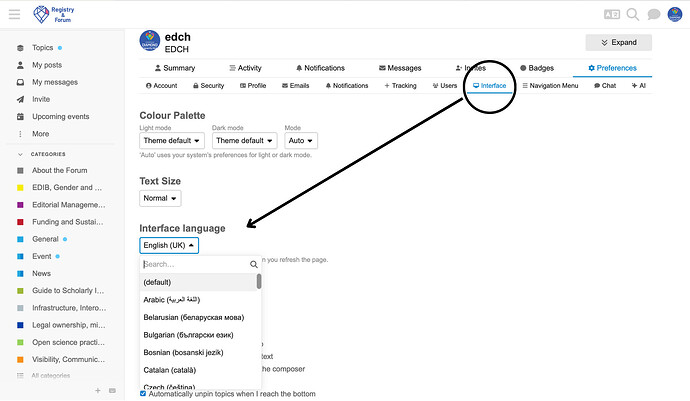Open All categories link
Image resolution: width=690 pixels, height=401 pixels.
51,375
